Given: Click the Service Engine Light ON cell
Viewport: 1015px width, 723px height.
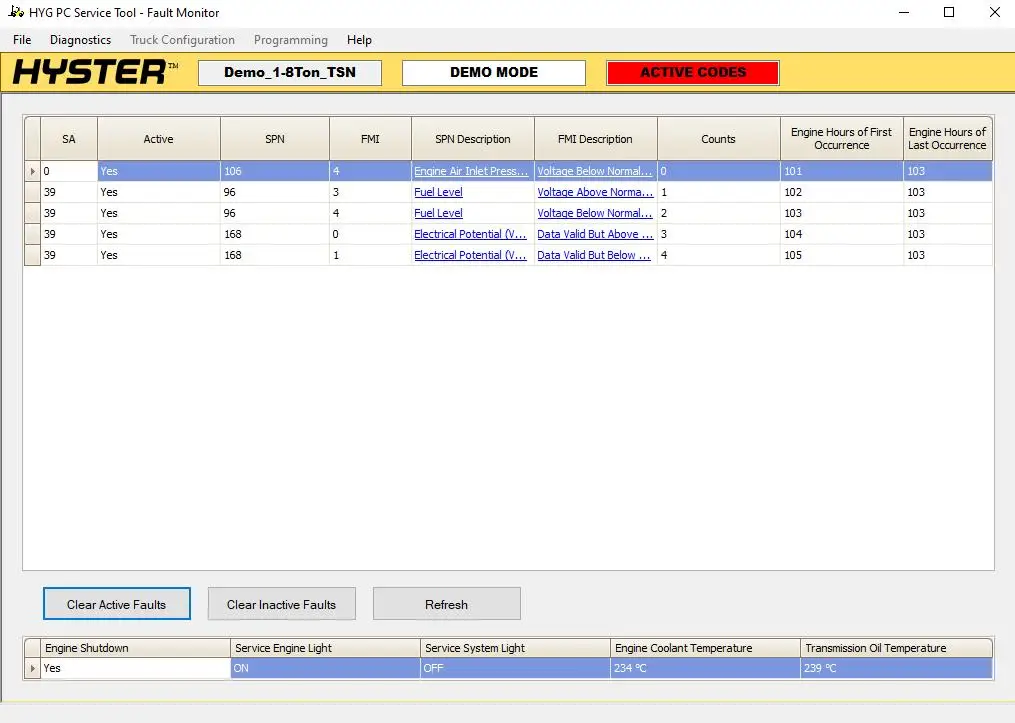Looking at the screenshot, I should tap(325, 668).
